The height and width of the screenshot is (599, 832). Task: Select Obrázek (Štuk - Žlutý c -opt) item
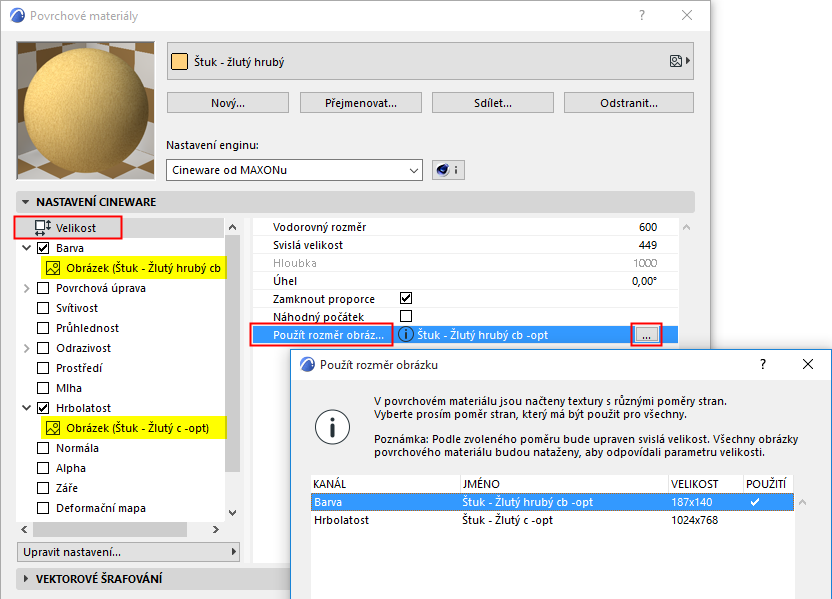[x=133, y=428]
